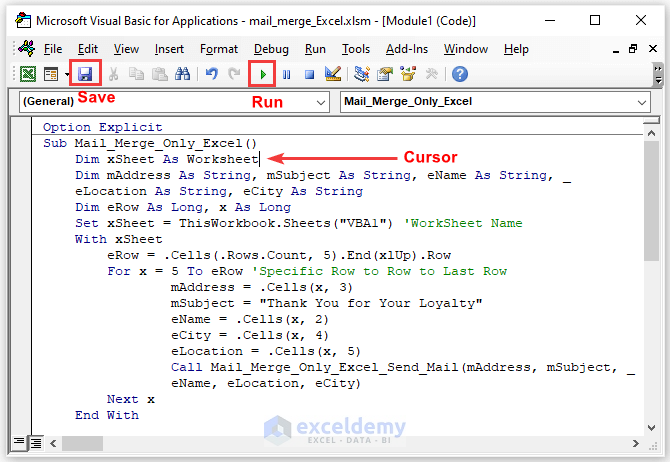Click the 'Next x' code line
Viewport: 670px width, 462px height.
pyautogui.click(x=131, y=400)
